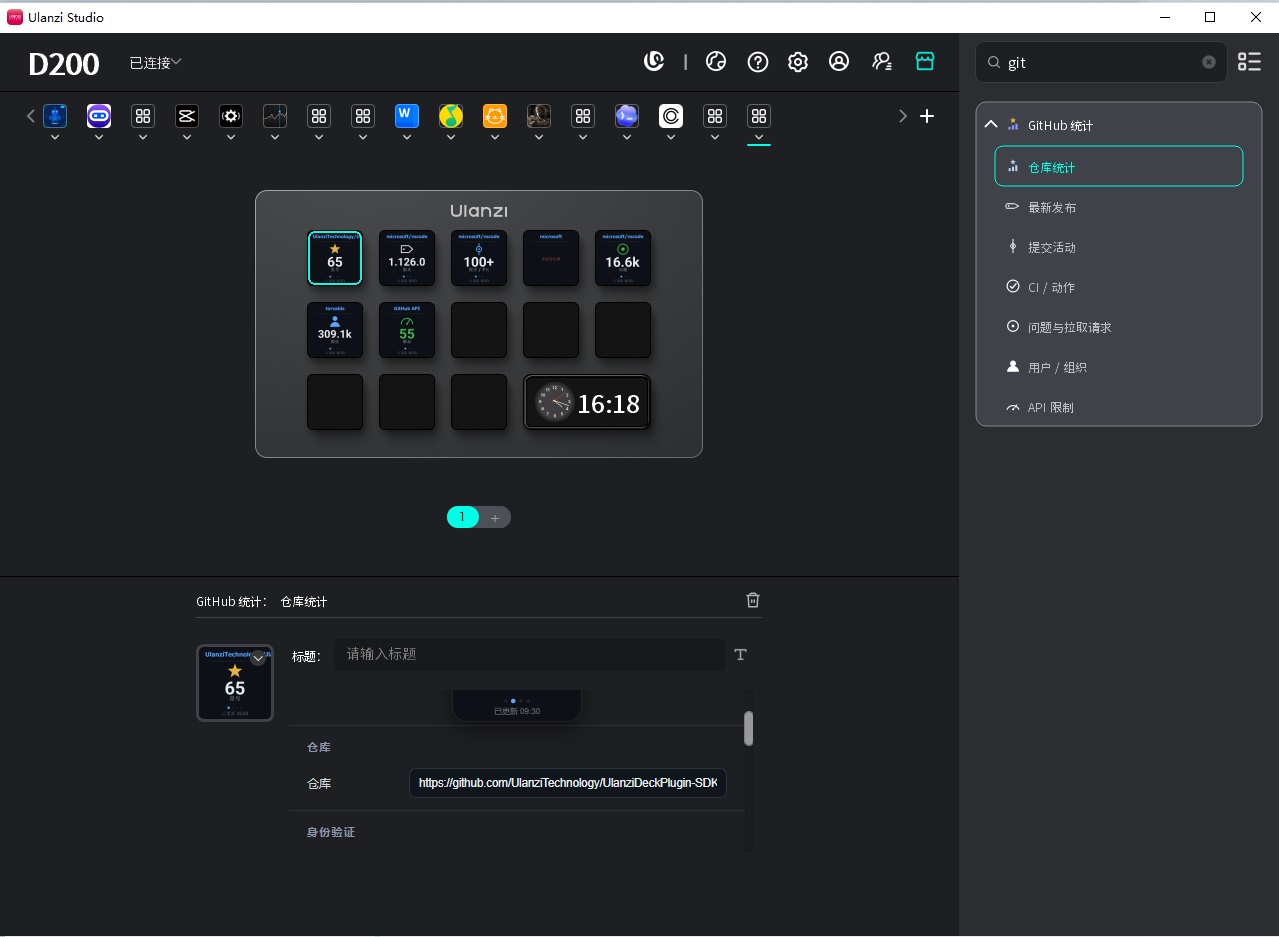Delete the action using trash icon

point(753,600)
